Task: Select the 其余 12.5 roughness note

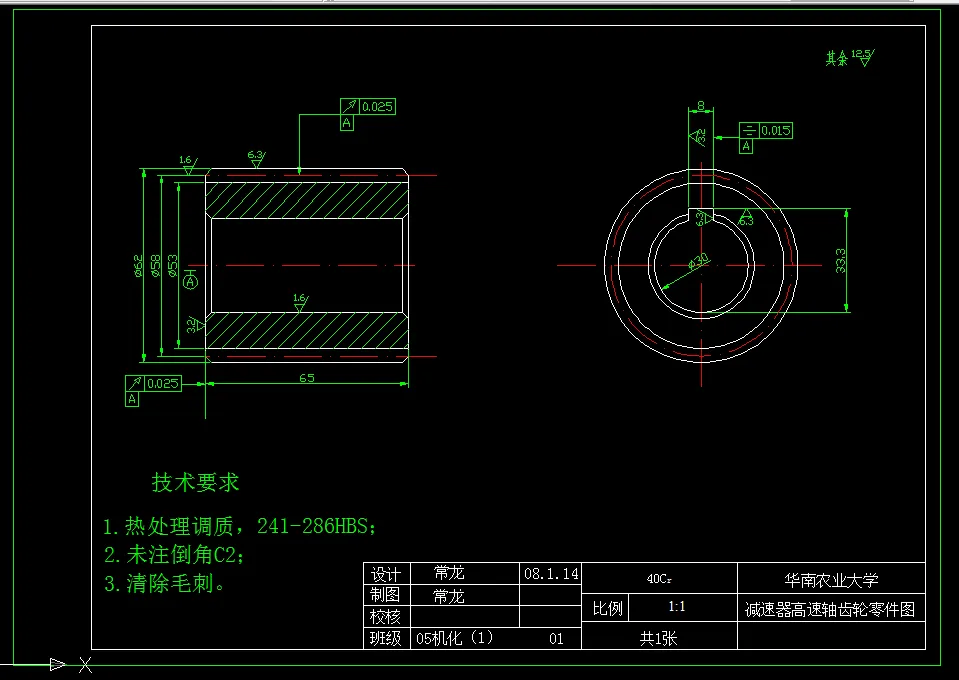Action: tap(850, 57)
